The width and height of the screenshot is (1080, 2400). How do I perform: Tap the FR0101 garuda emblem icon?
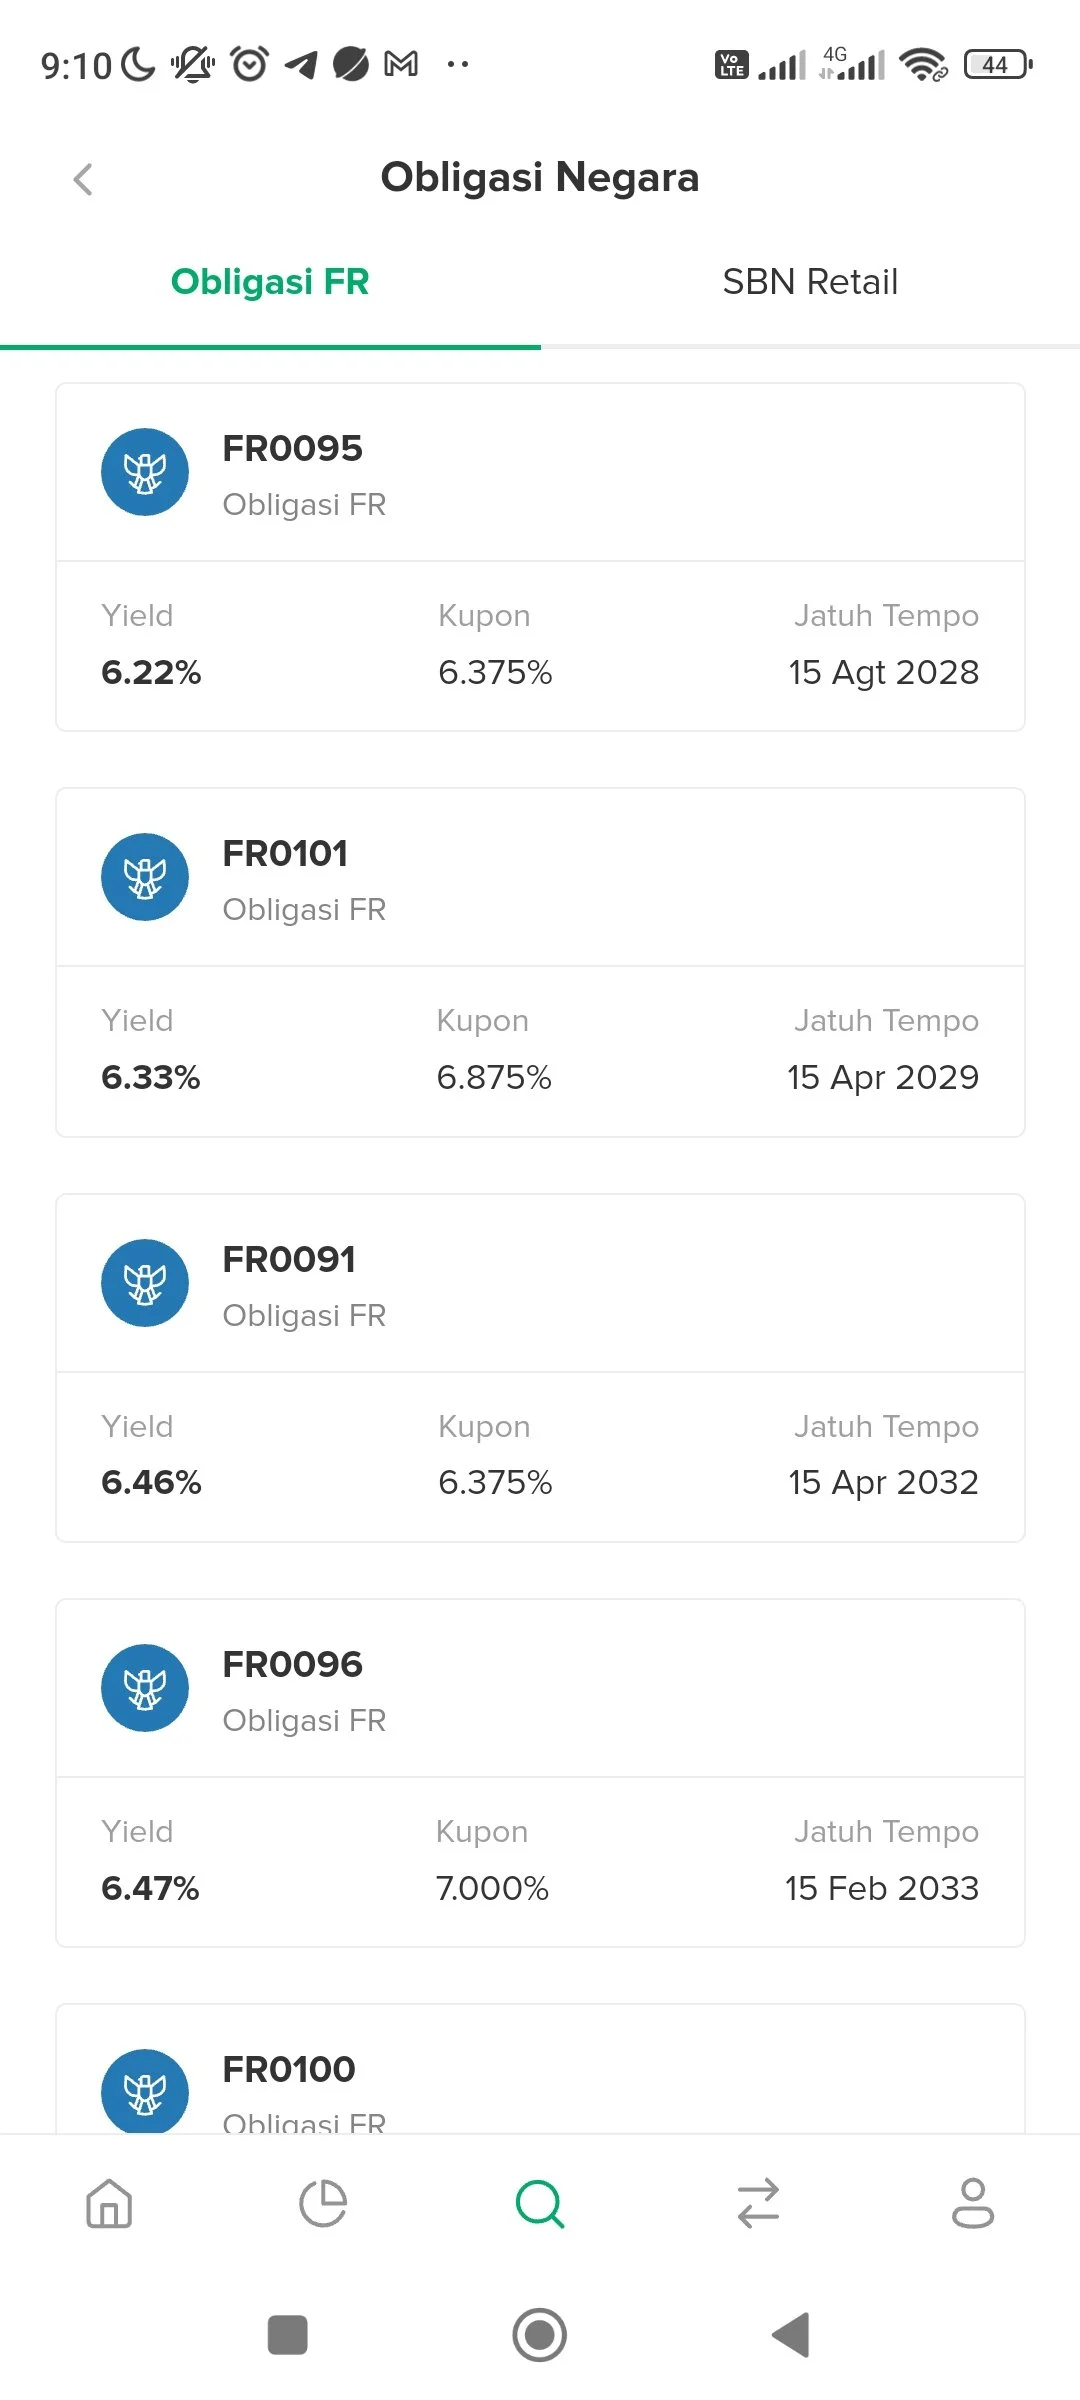click(x=145, y=877)
